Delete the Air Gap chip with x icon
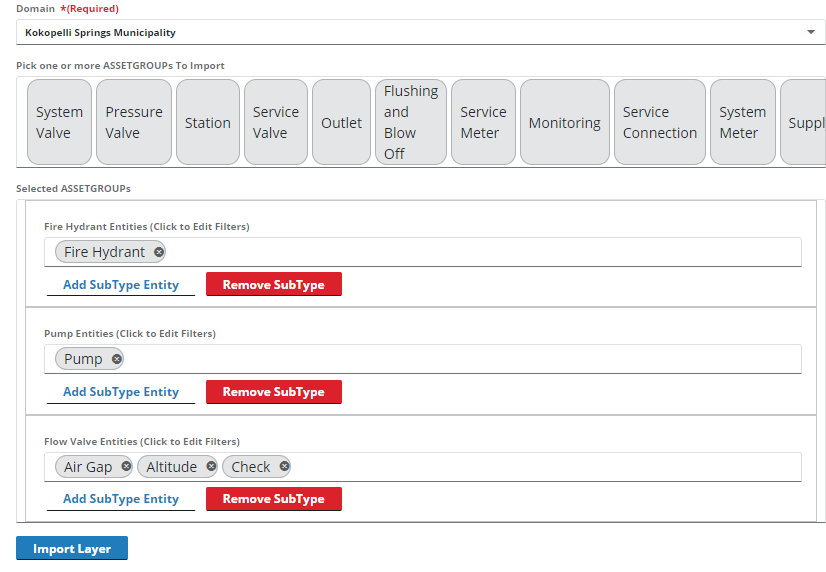826x572 pixels. point(126,467)
